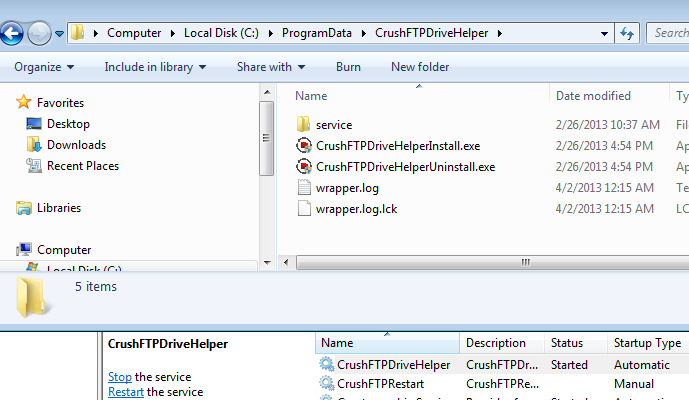Screen dimensions: 689x400
Task: Sort files by Date modified column
Action: [593, 96]
